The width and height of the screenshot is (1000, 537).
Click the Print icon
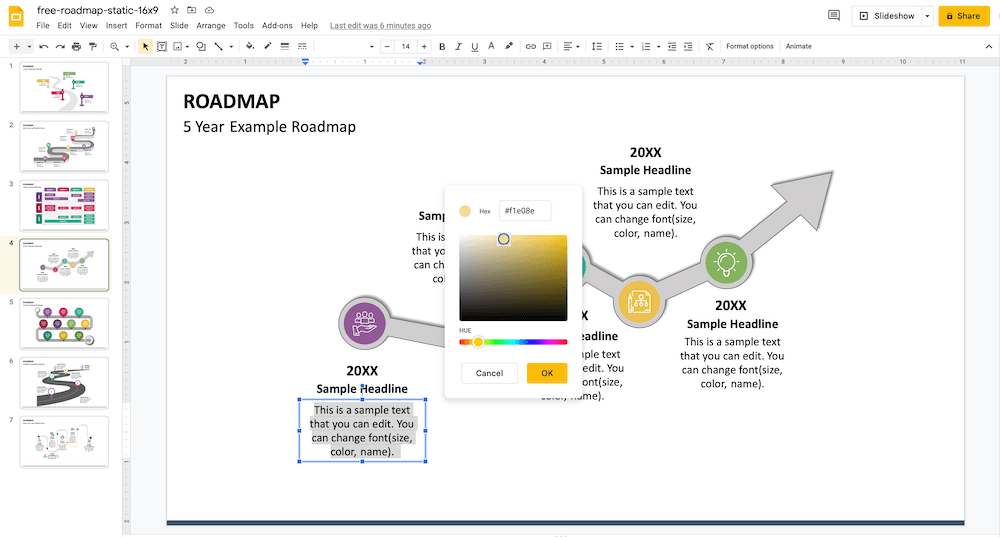coord(77,47)
